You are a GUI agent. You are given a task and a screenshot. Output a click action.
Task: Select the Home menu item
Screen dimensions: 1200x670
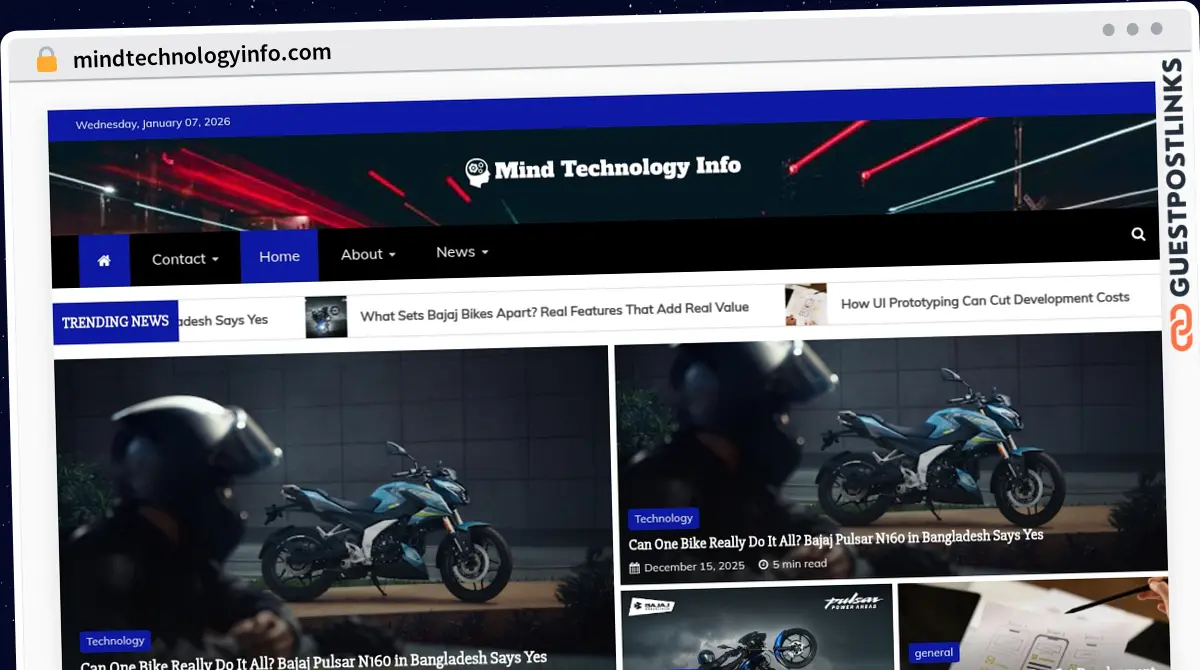tap(279, 256)
